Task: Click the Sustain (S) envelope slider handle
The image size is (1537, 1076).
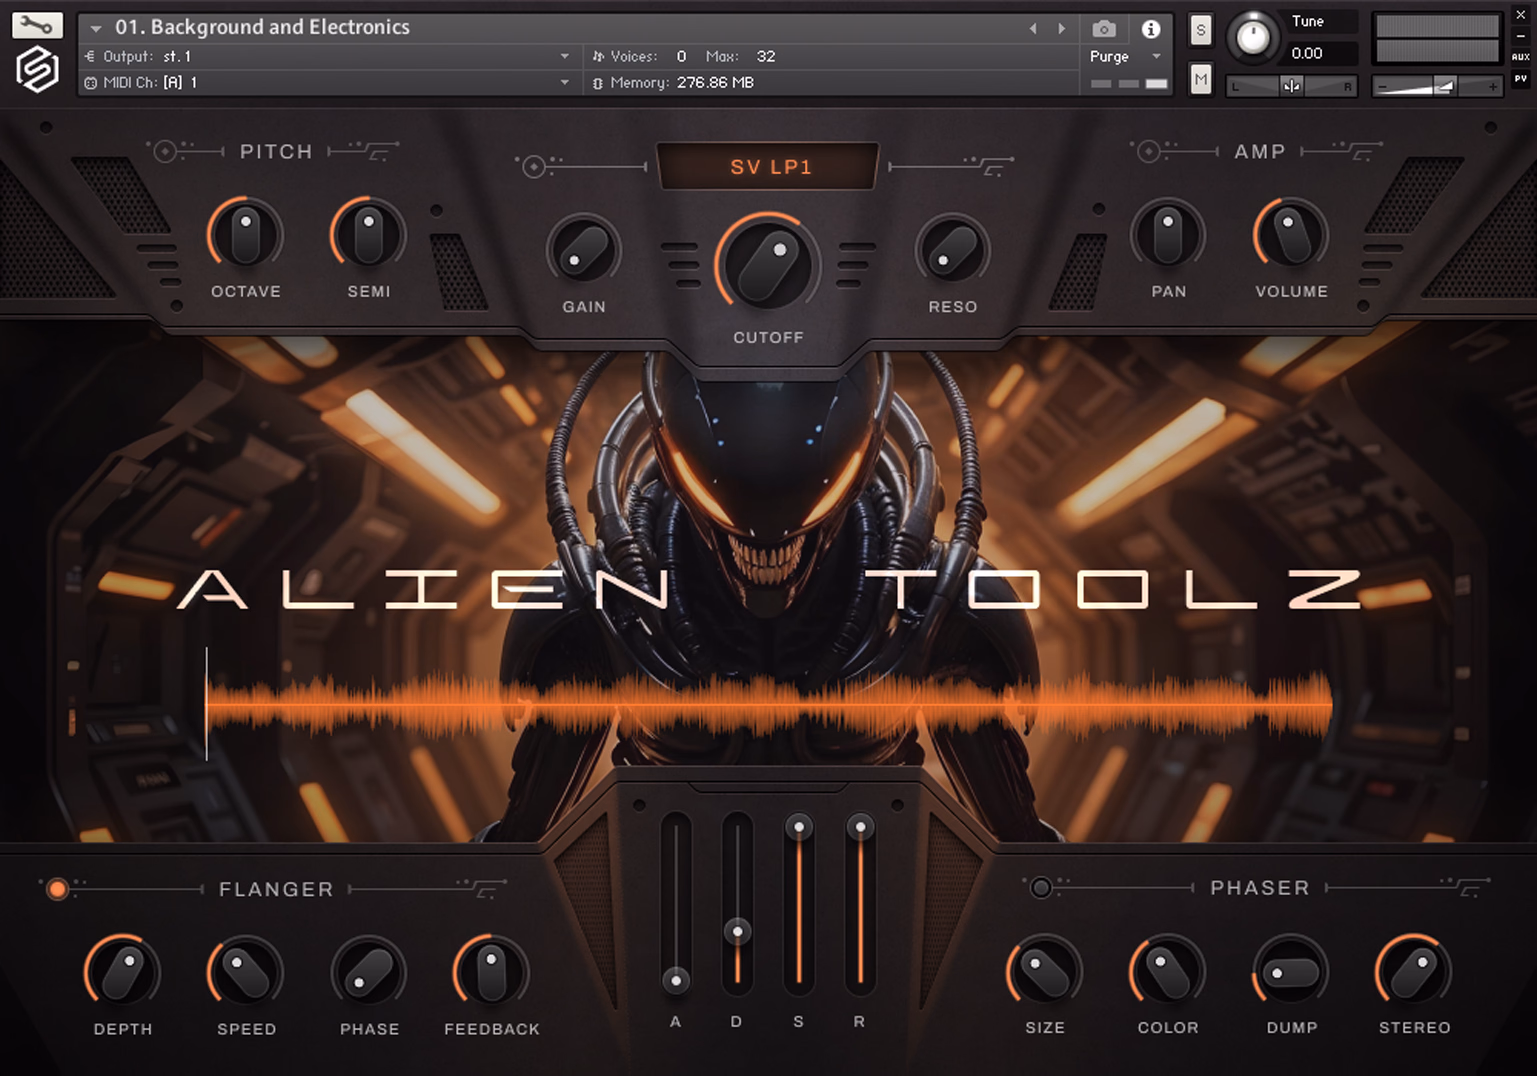Action: pyautogui.click(x=799, y=827)
